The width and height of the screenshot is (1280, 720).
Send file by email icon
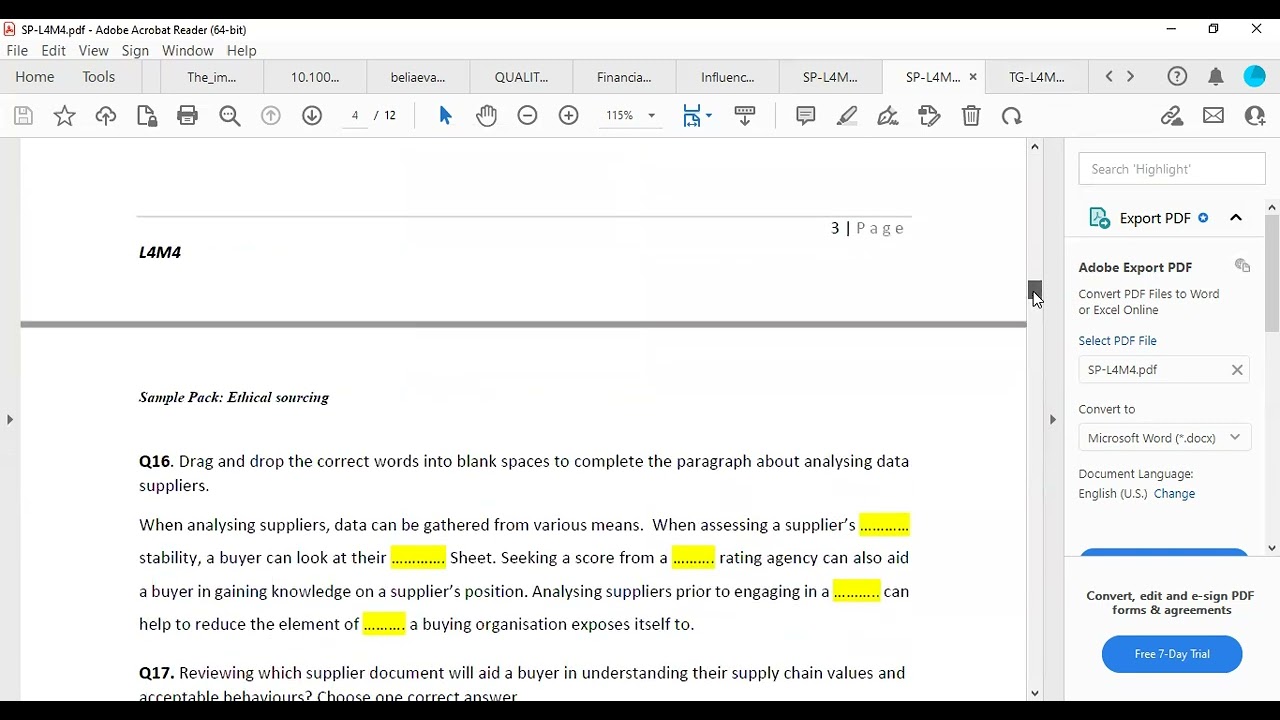click(1214, 116)
